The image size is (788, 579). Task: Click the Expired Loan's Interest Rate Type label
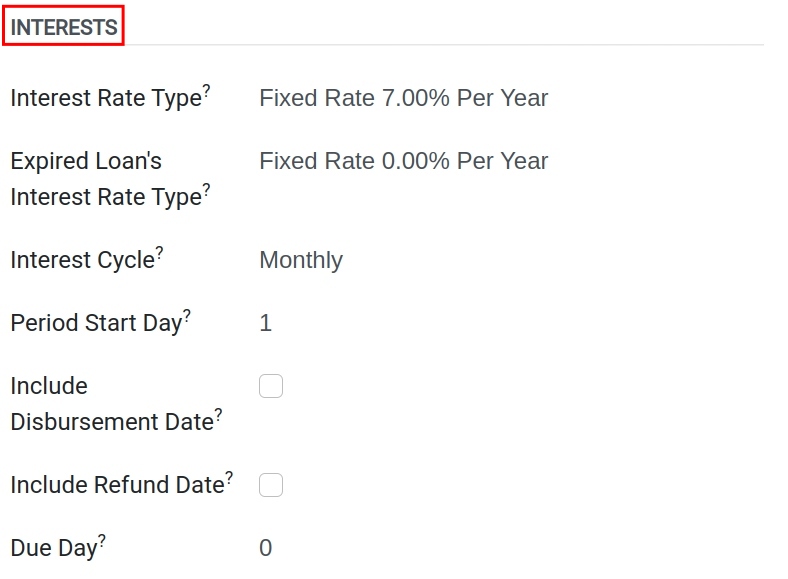coord(106,179)
